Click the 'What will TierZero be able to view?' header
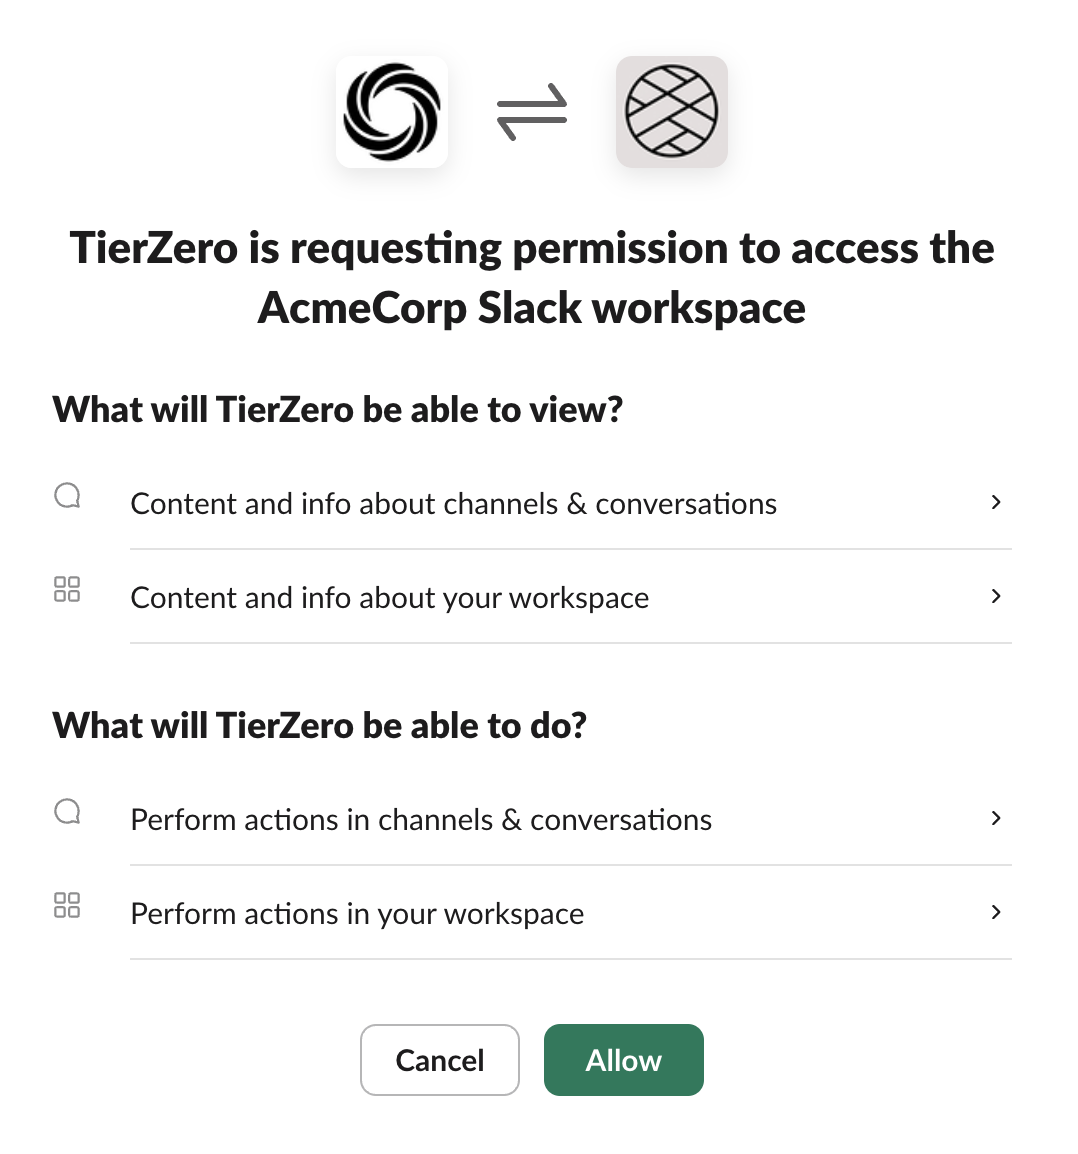The height and width of the screenshot is (1154, 1078). click(337, 409)
